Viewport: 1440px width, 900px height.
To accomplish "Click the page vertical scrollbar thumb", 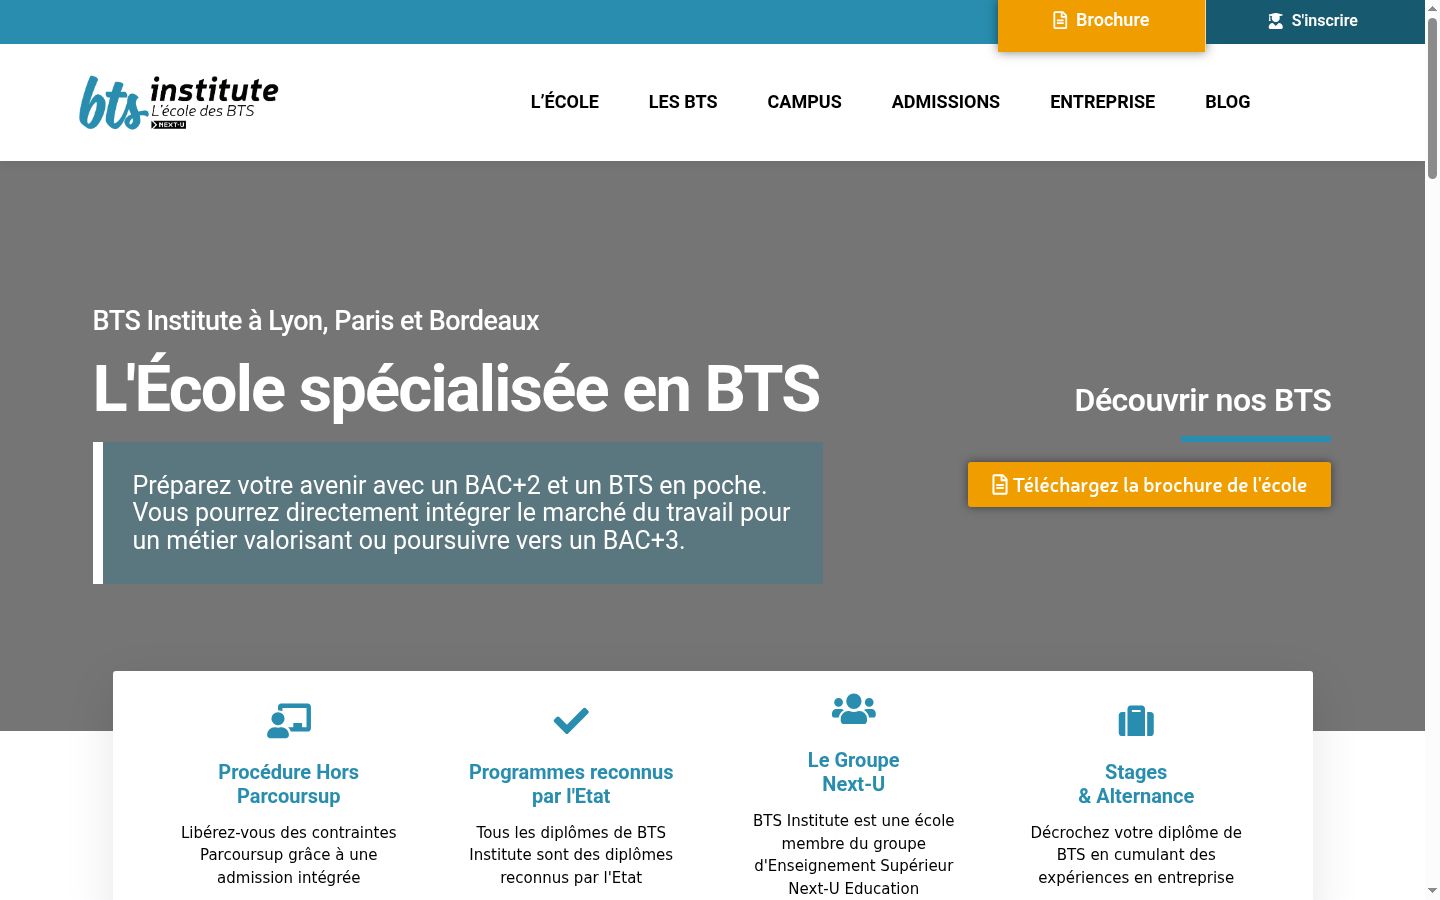I will 1432,98.
